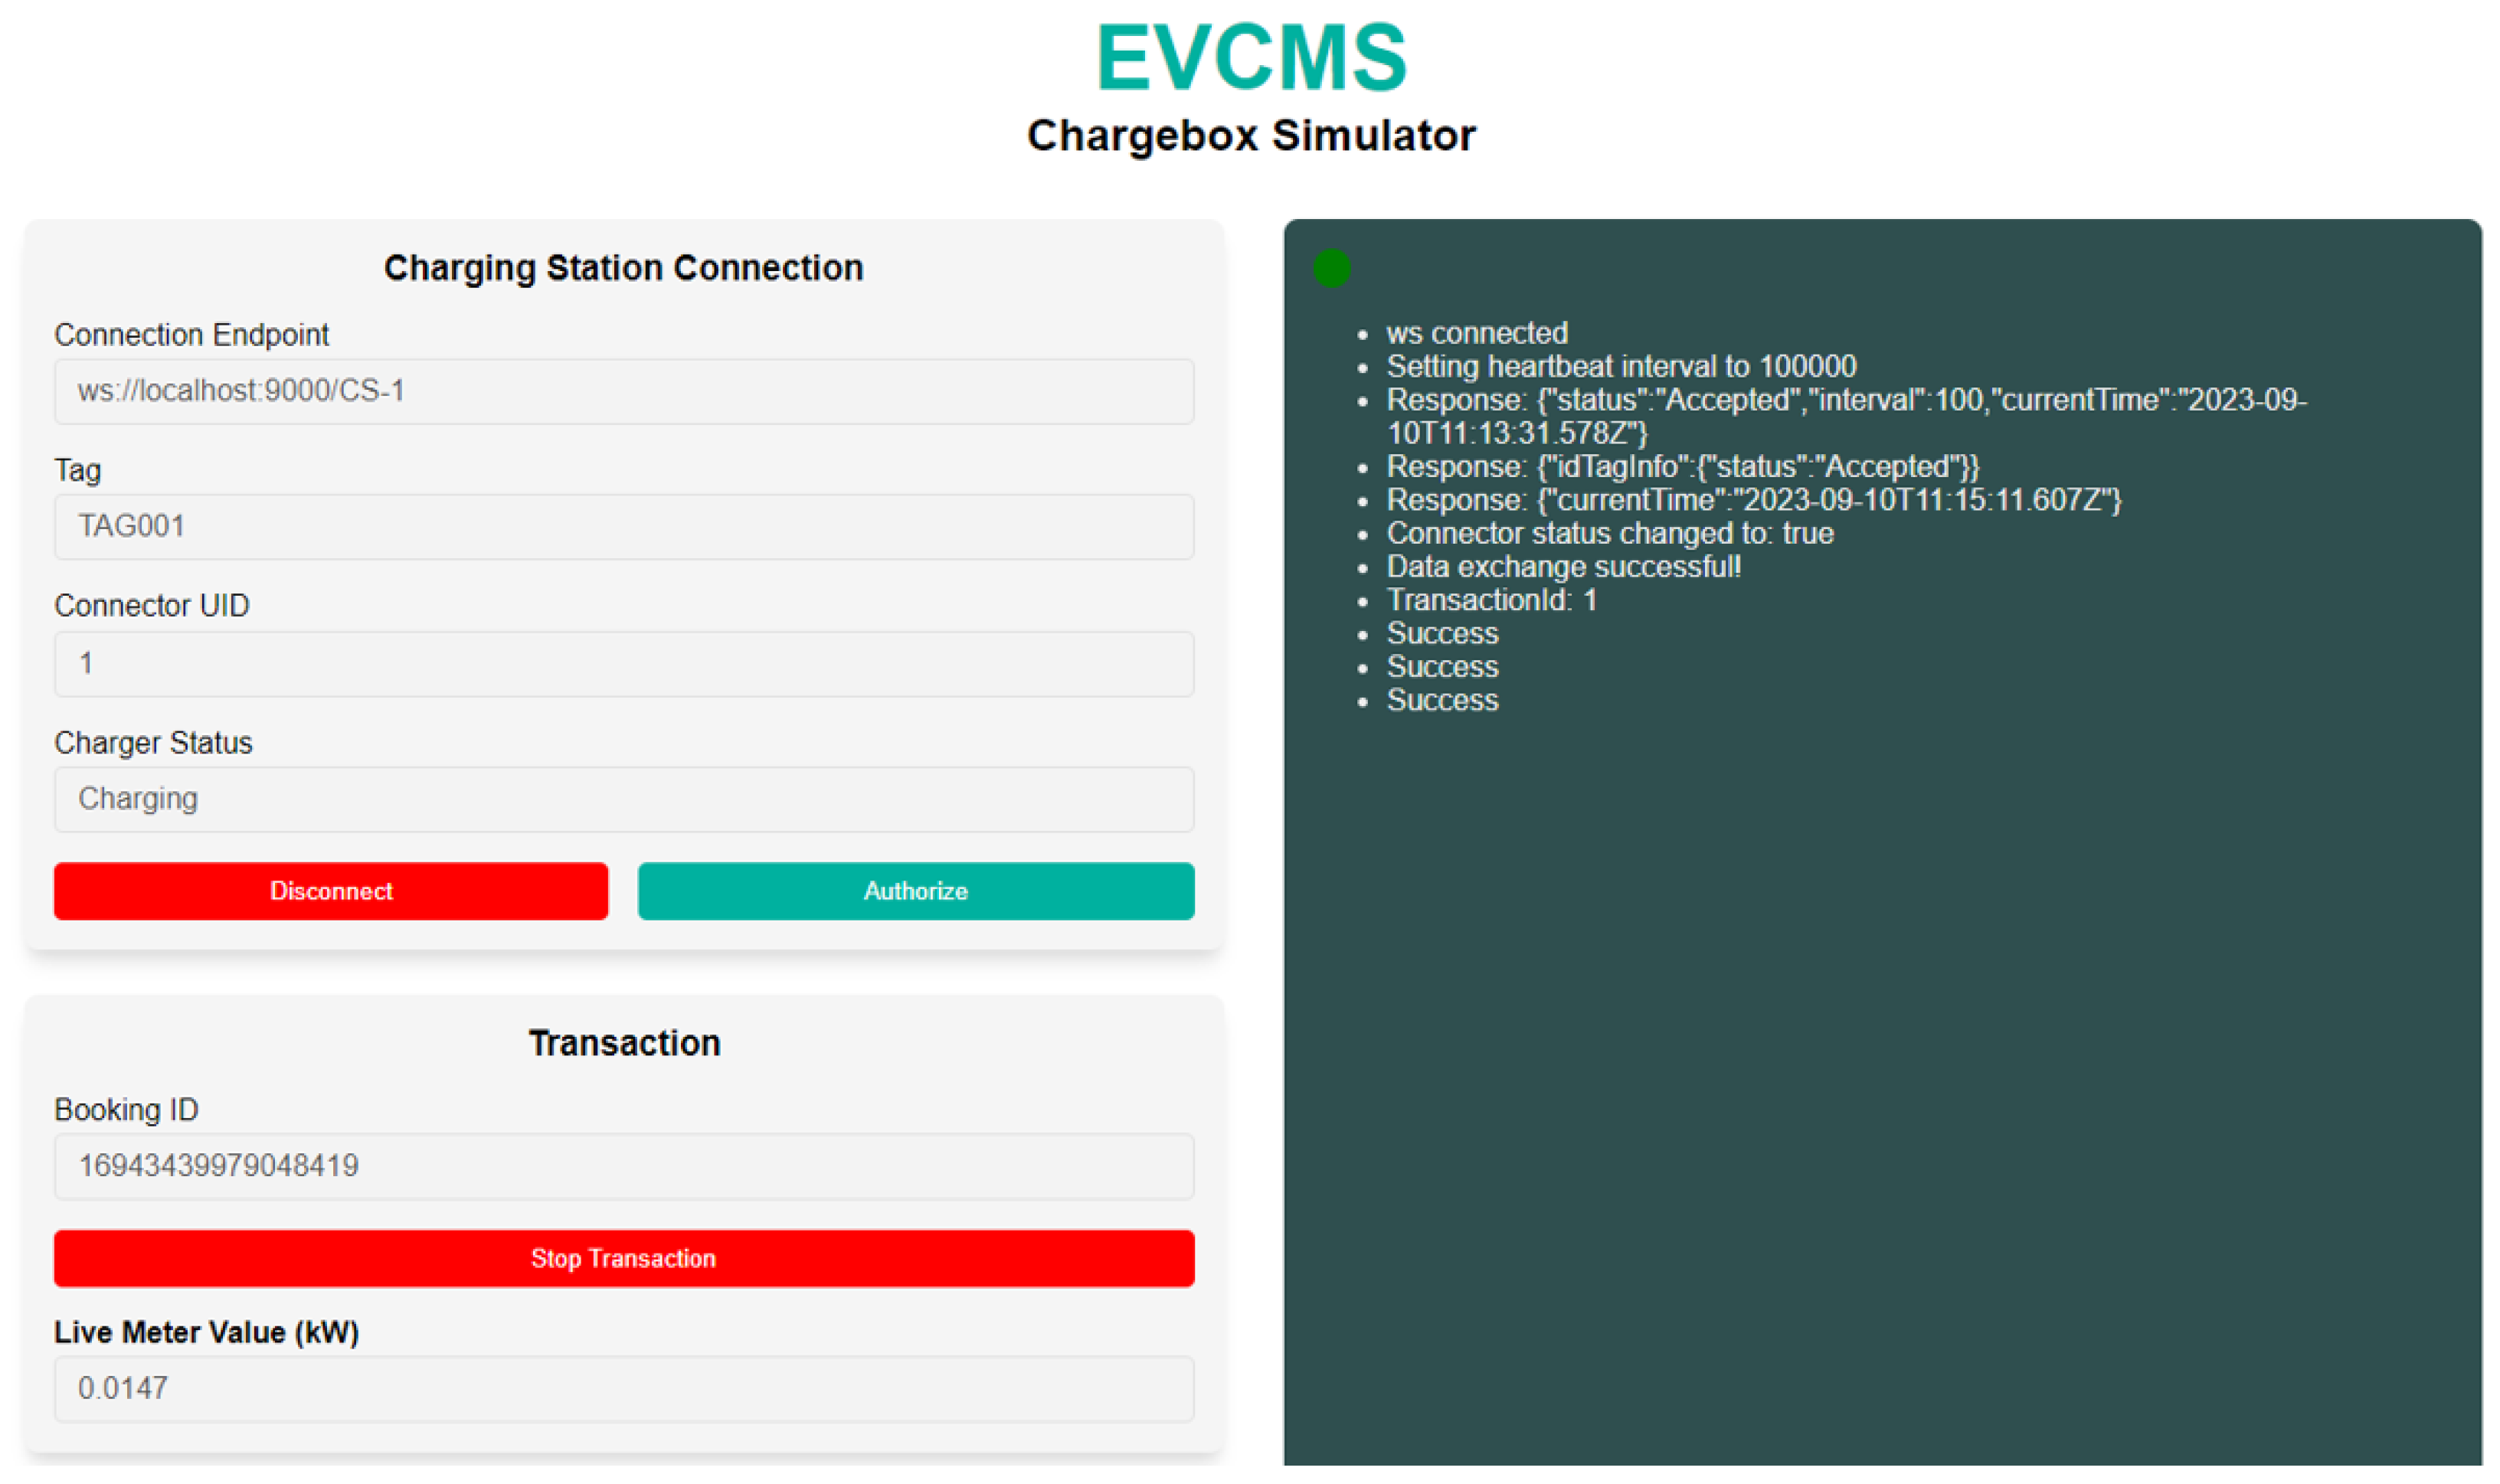Click the Chargebox Simulator subtitle
Viewport: 2500px width, 1484px height.
pyautogui.click(x=1251, y=135)
